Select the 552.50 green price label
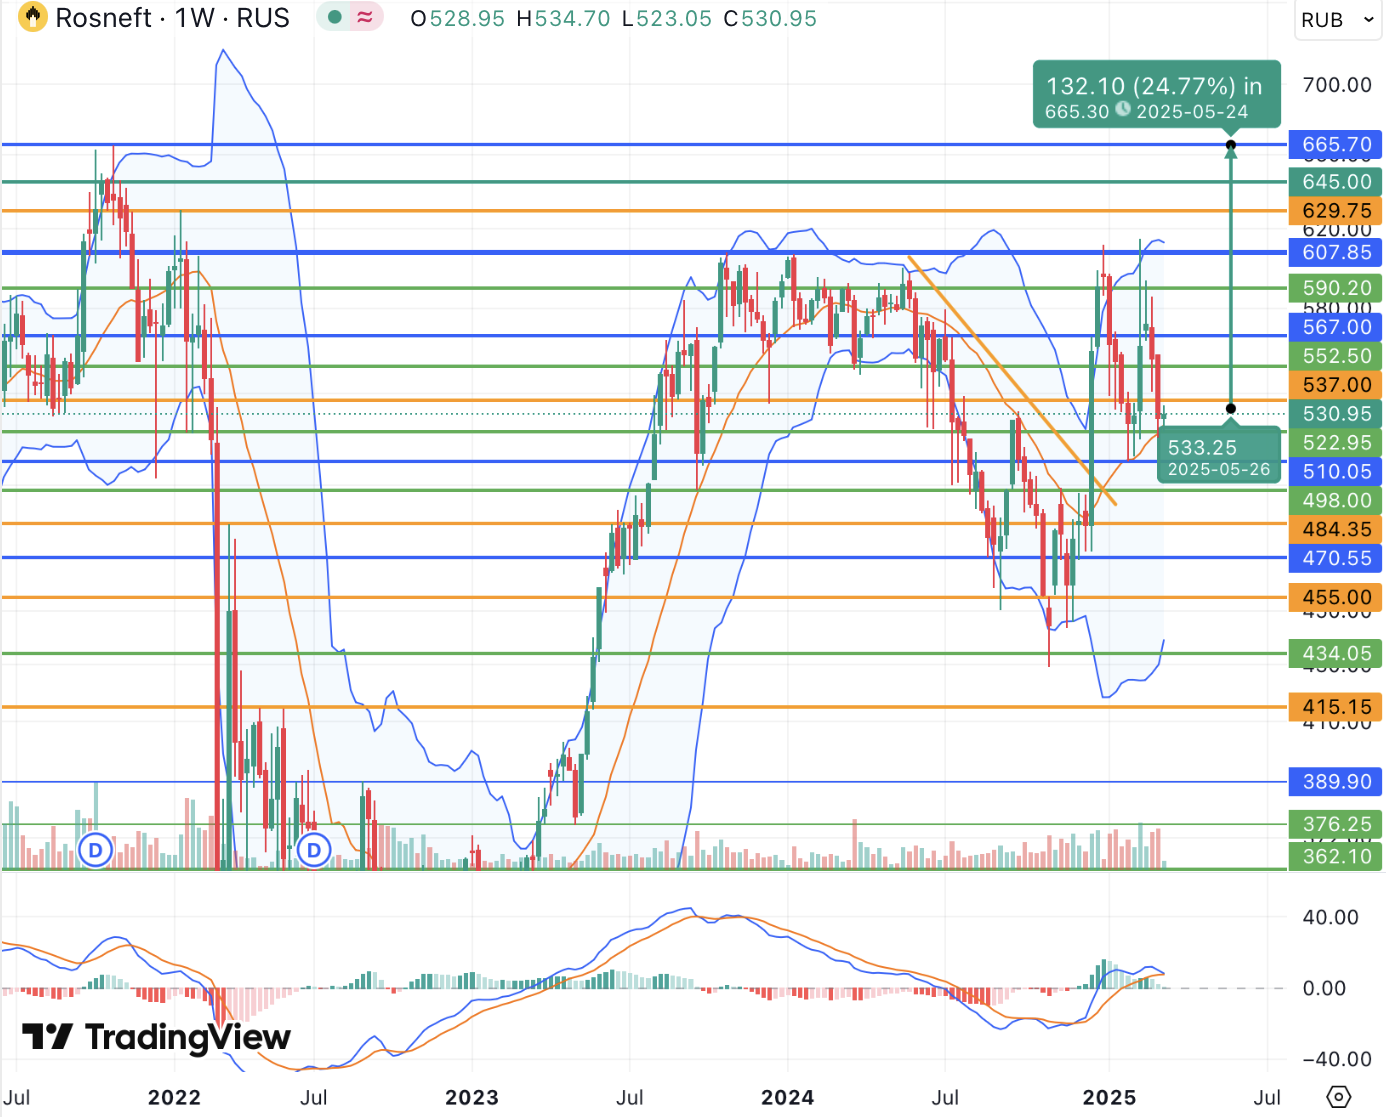1386x1117 pixels. pyautogui.click(x=1336, y=356)
